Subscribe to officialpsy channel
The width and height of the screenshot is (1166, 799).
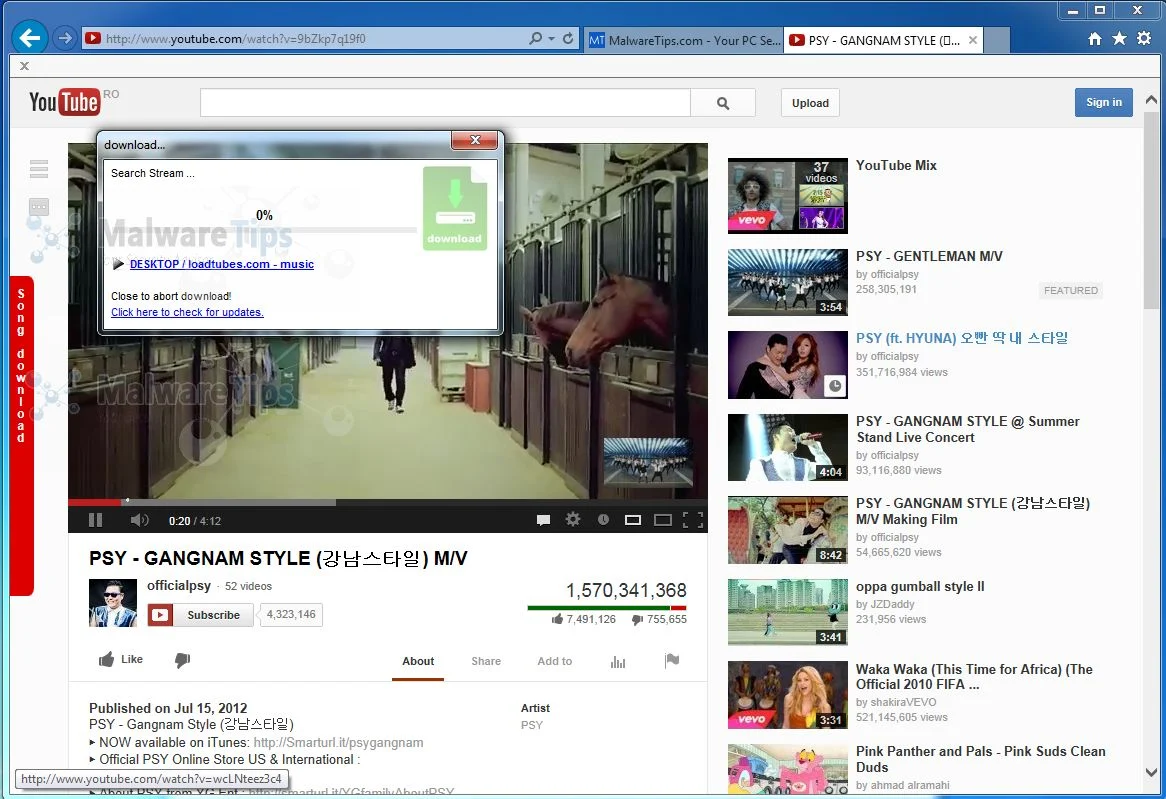coord(201,615)
